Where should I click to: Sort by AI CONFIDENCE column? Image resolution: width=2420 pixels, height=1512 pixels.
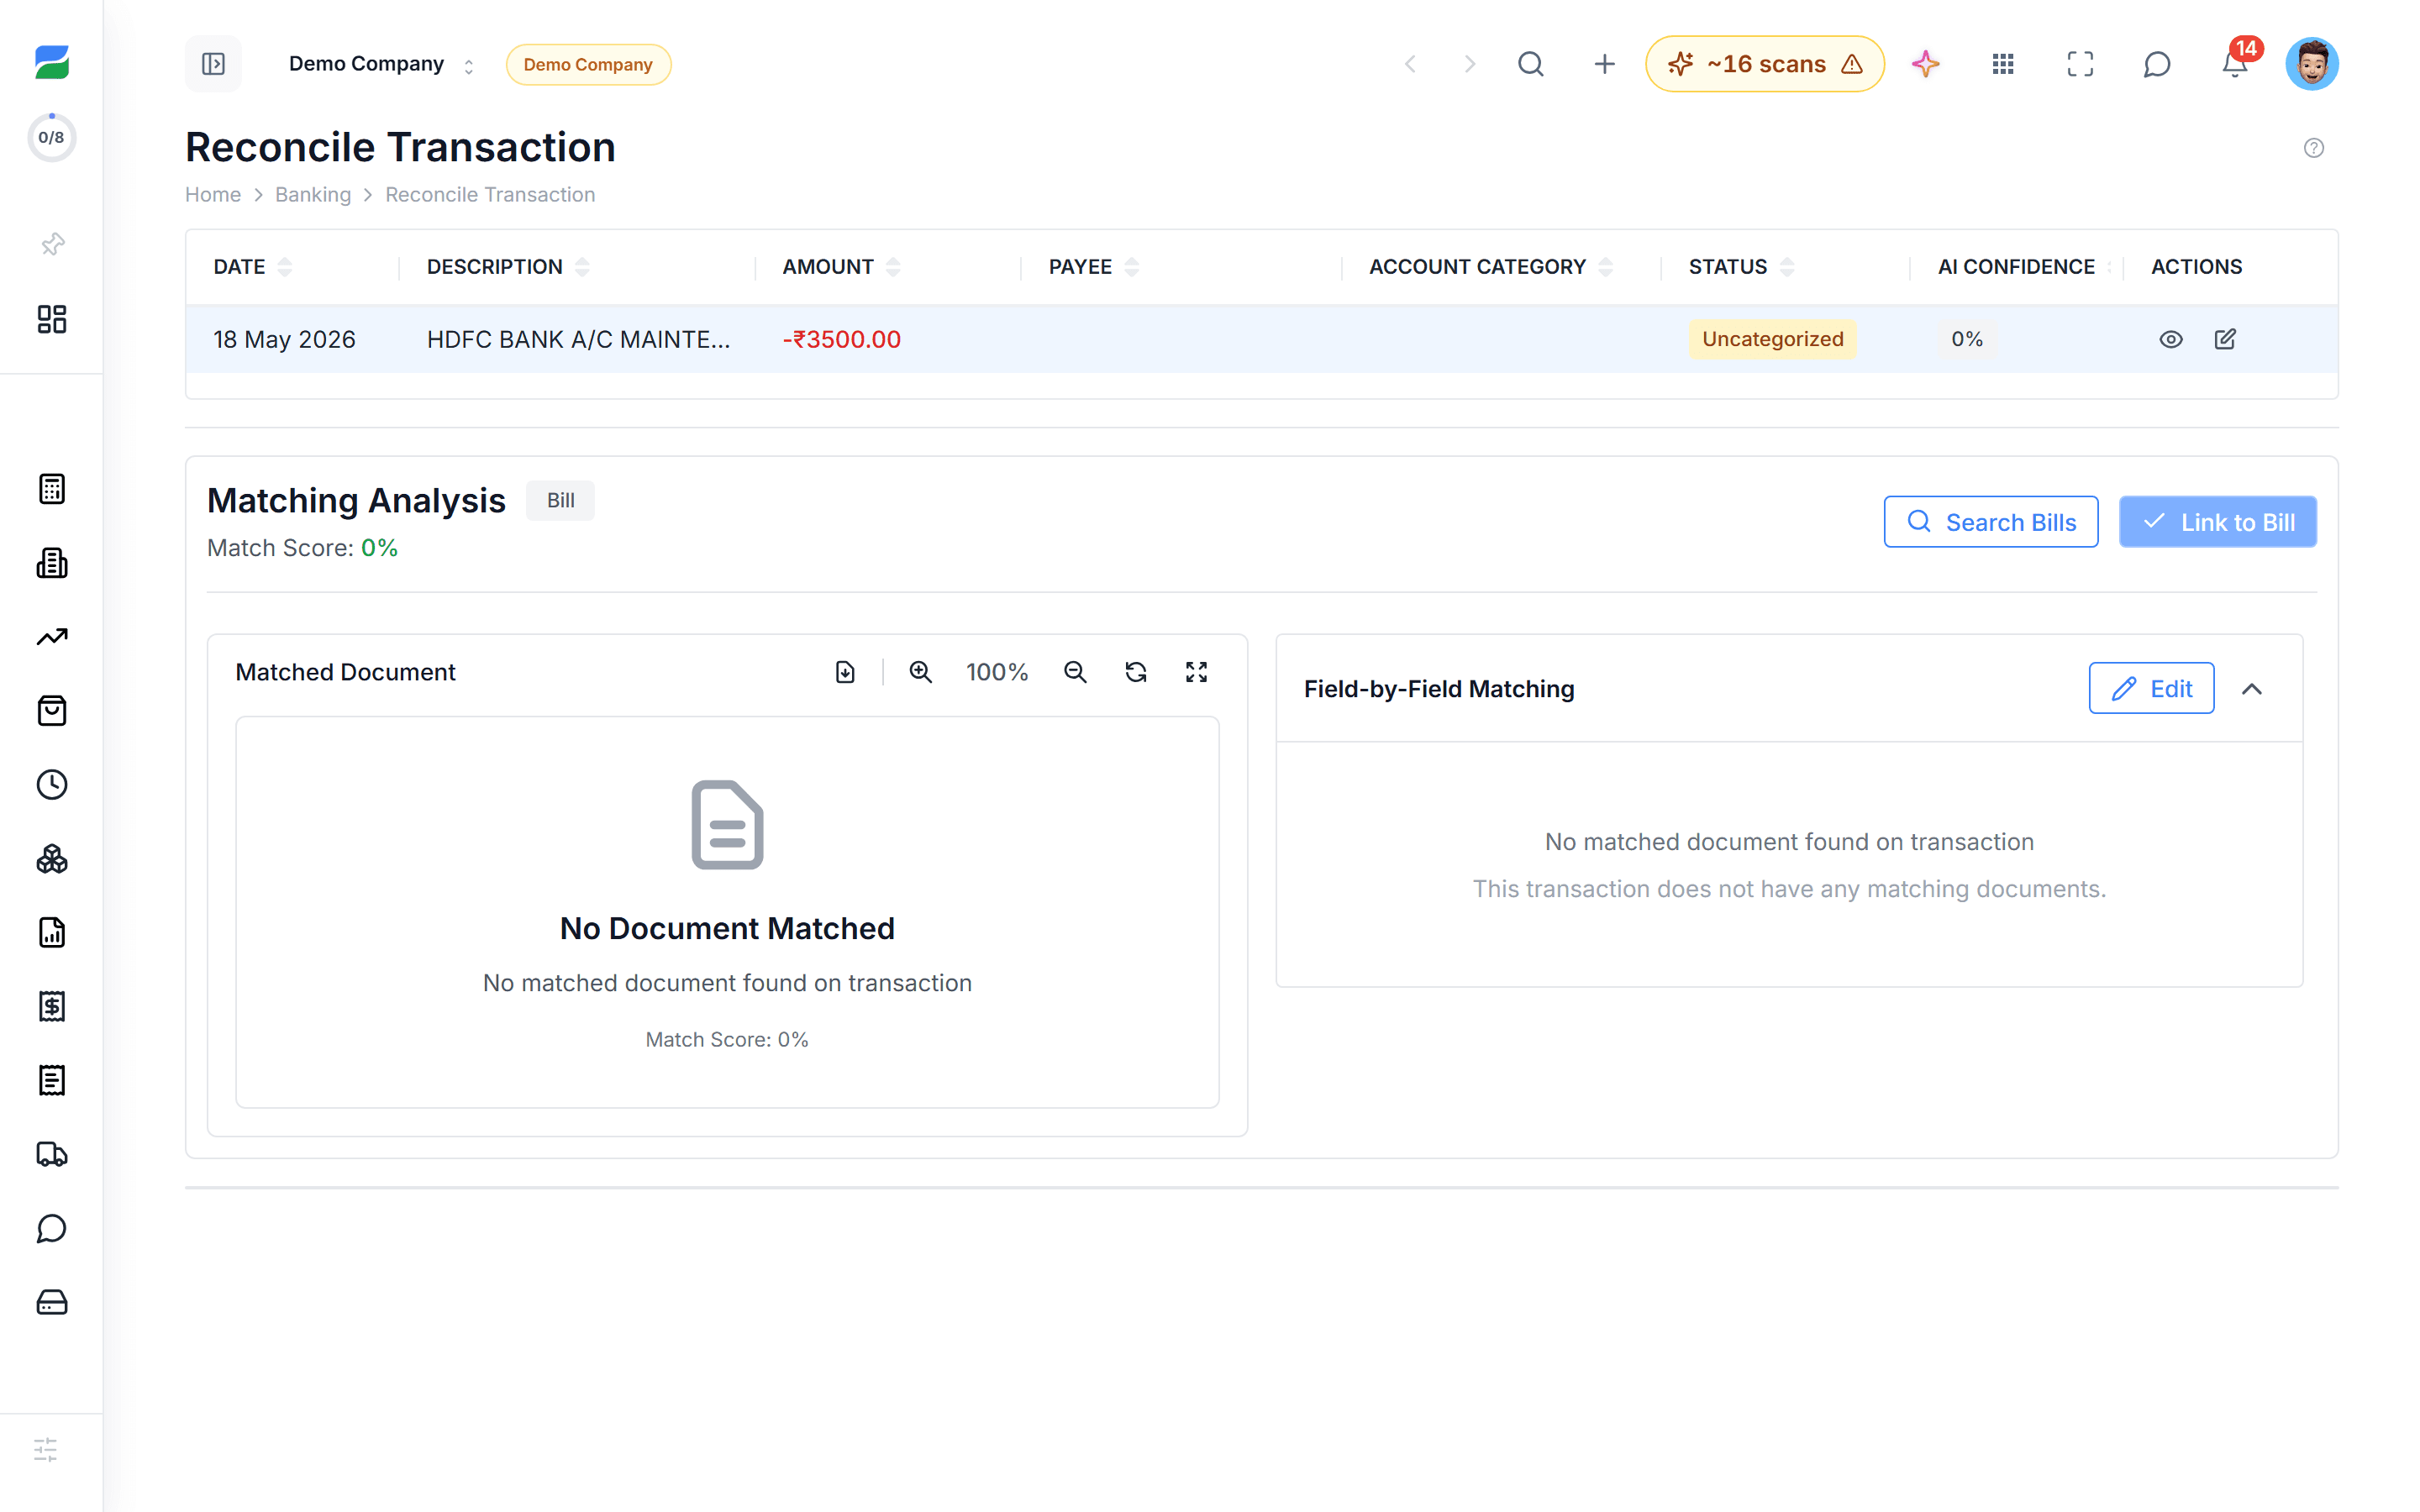2025,267
